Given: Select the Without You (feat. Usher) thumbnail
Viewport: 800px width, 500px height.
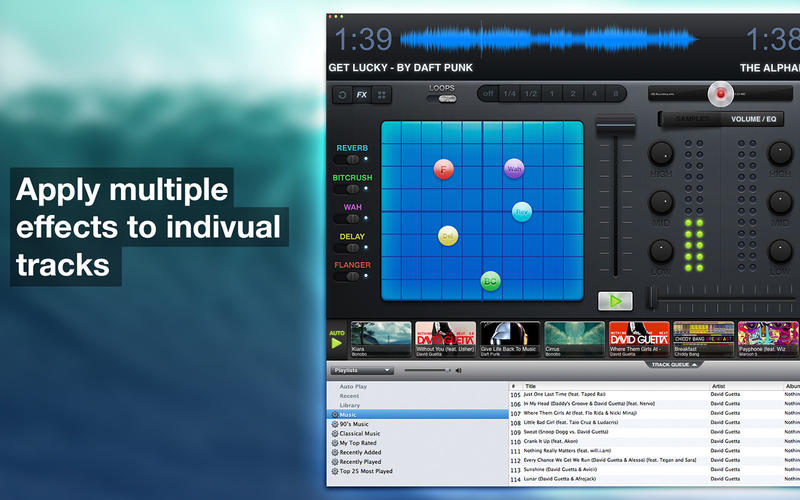Looking at the screenshot, I should [x=445, y=339].
